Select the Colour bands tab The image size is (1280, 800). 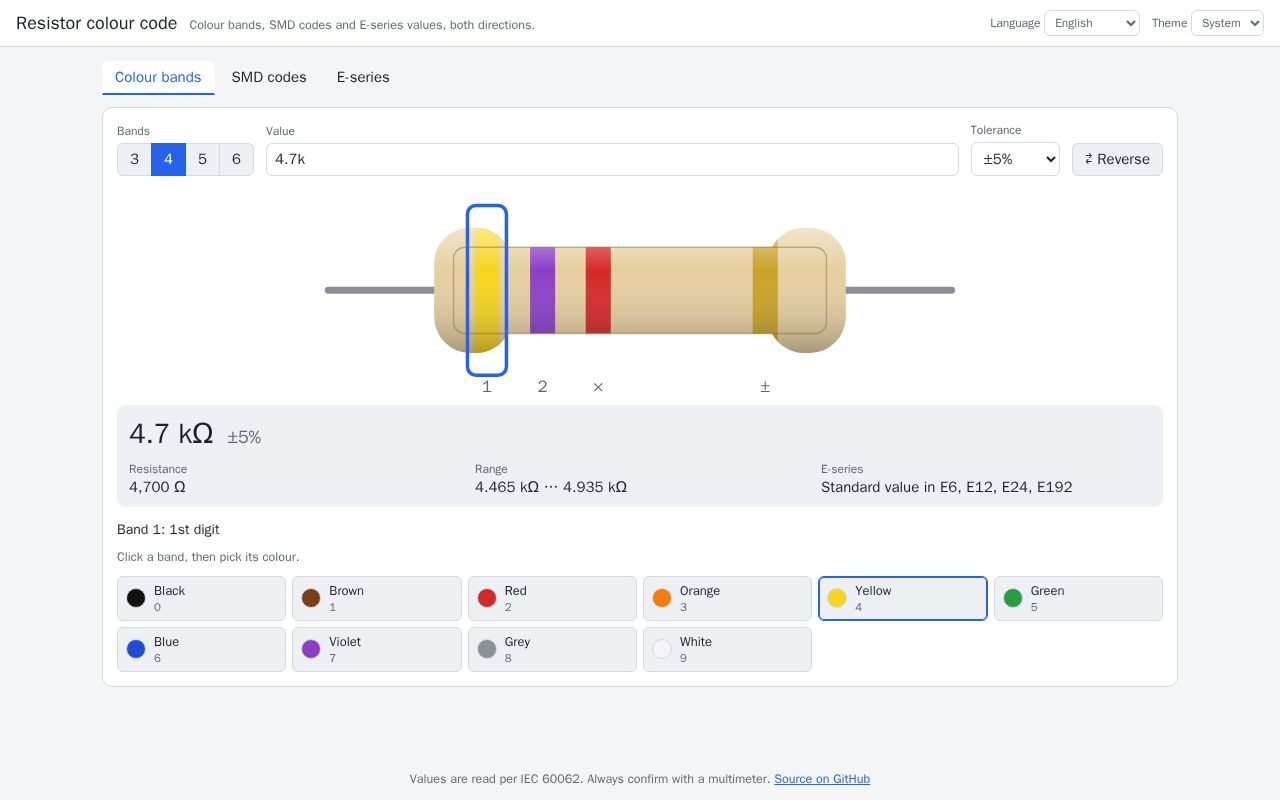[x=158, y=77]
